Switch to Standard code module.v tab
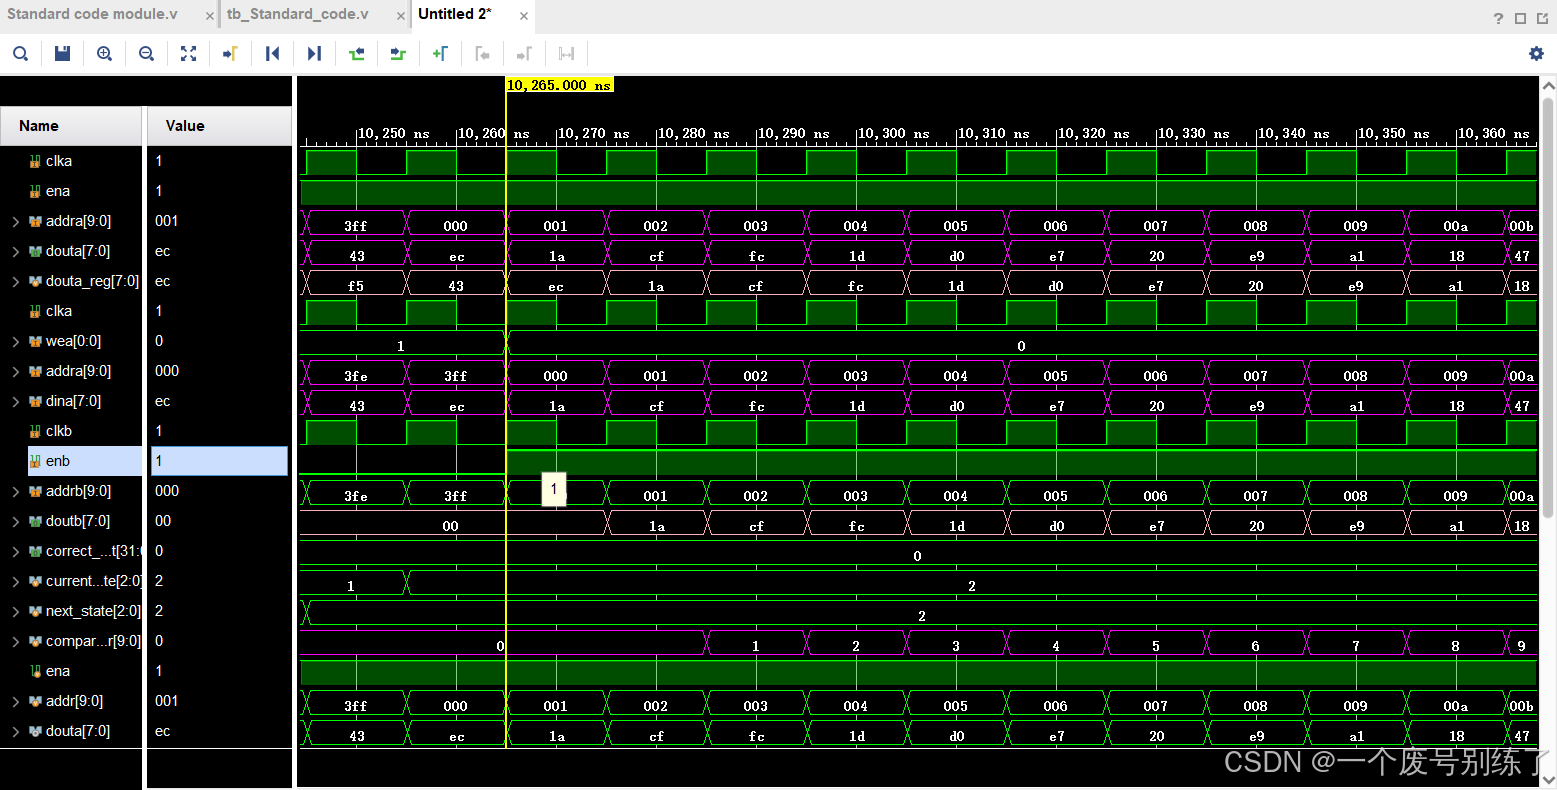The image size is (1557, 790). point(92,14)
